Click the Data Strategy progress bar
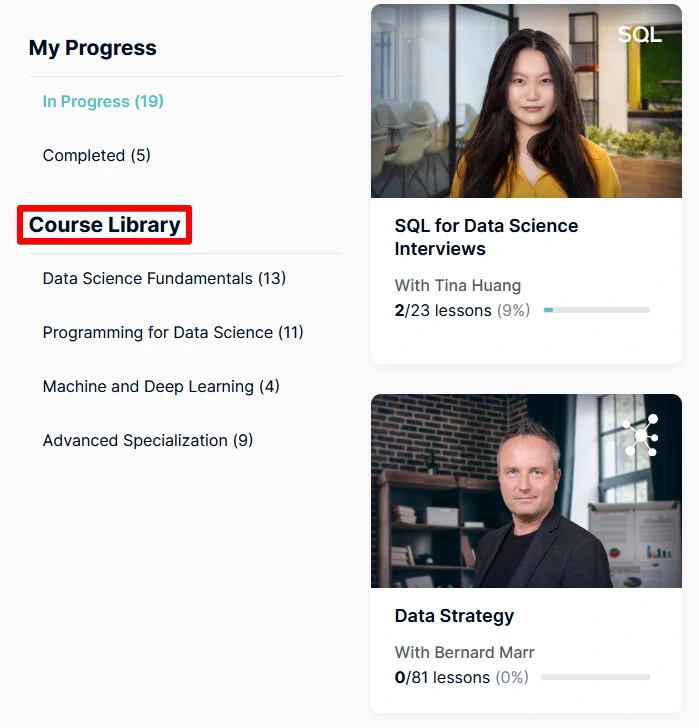The image size is (699, 728). pos(595,677)
